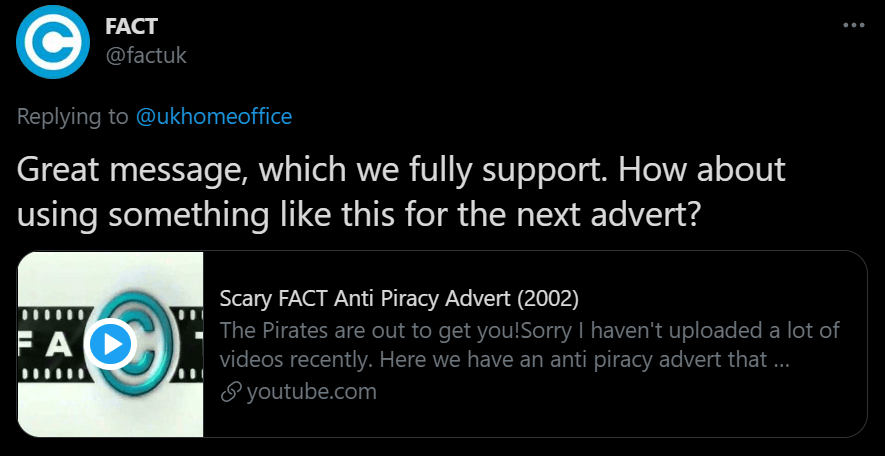The width and height of the screenshot is (885, 456).
Task: Open the @factuk handle
Action: [x=146, y=55]
